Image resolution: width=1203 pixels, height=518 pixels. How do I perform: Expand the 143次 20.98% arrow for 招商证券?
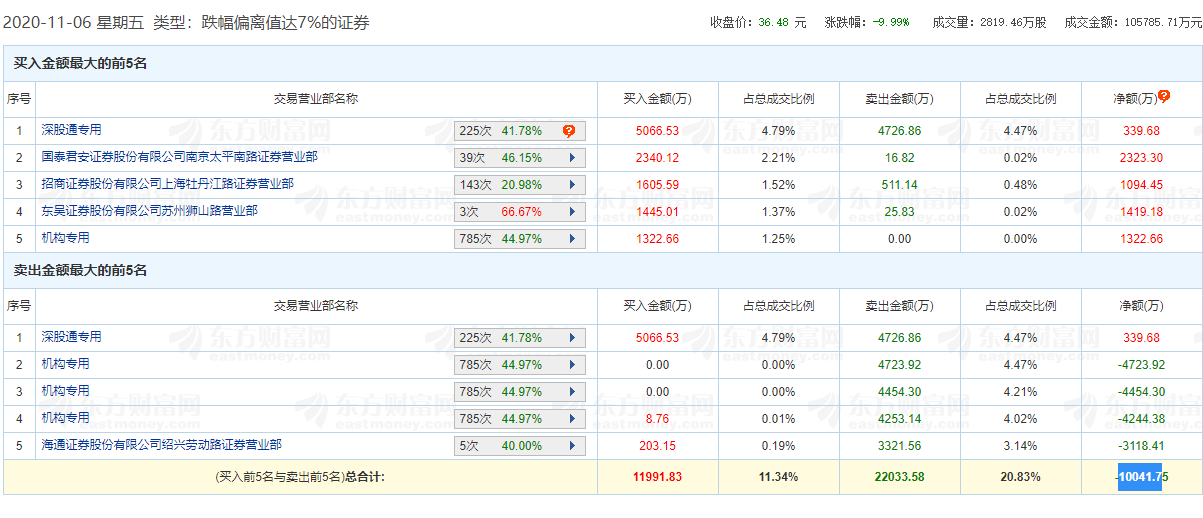572,185
